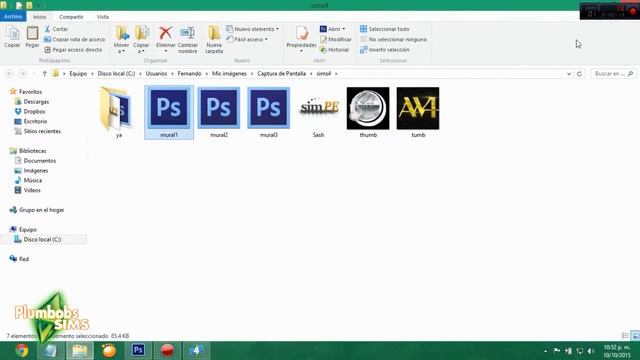
Task: Expand address bar history dropdown
Action: 569,74
